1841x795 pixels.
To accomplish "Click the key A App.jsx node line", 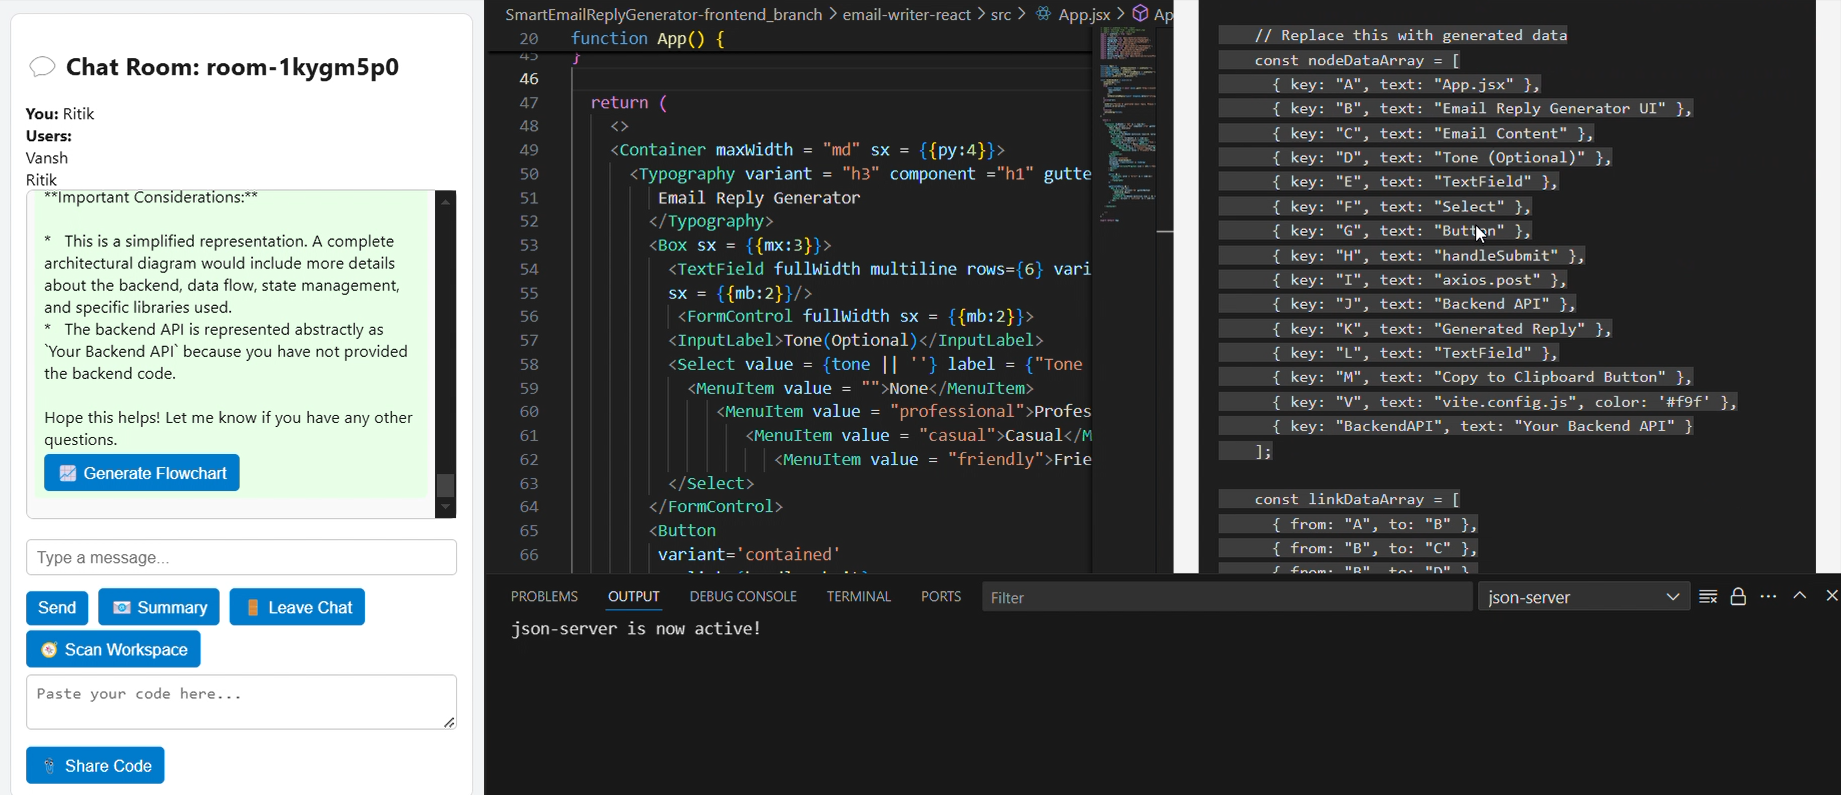I will (1407, 85).
